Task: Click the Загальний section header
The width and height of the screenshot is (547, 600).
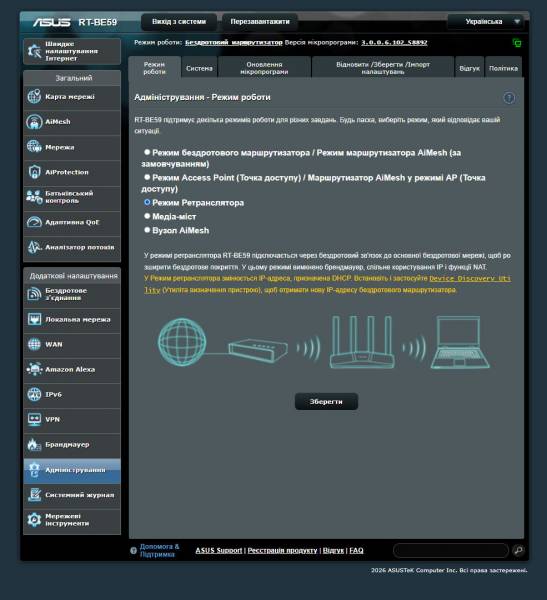Action: [x=72, y=78]
